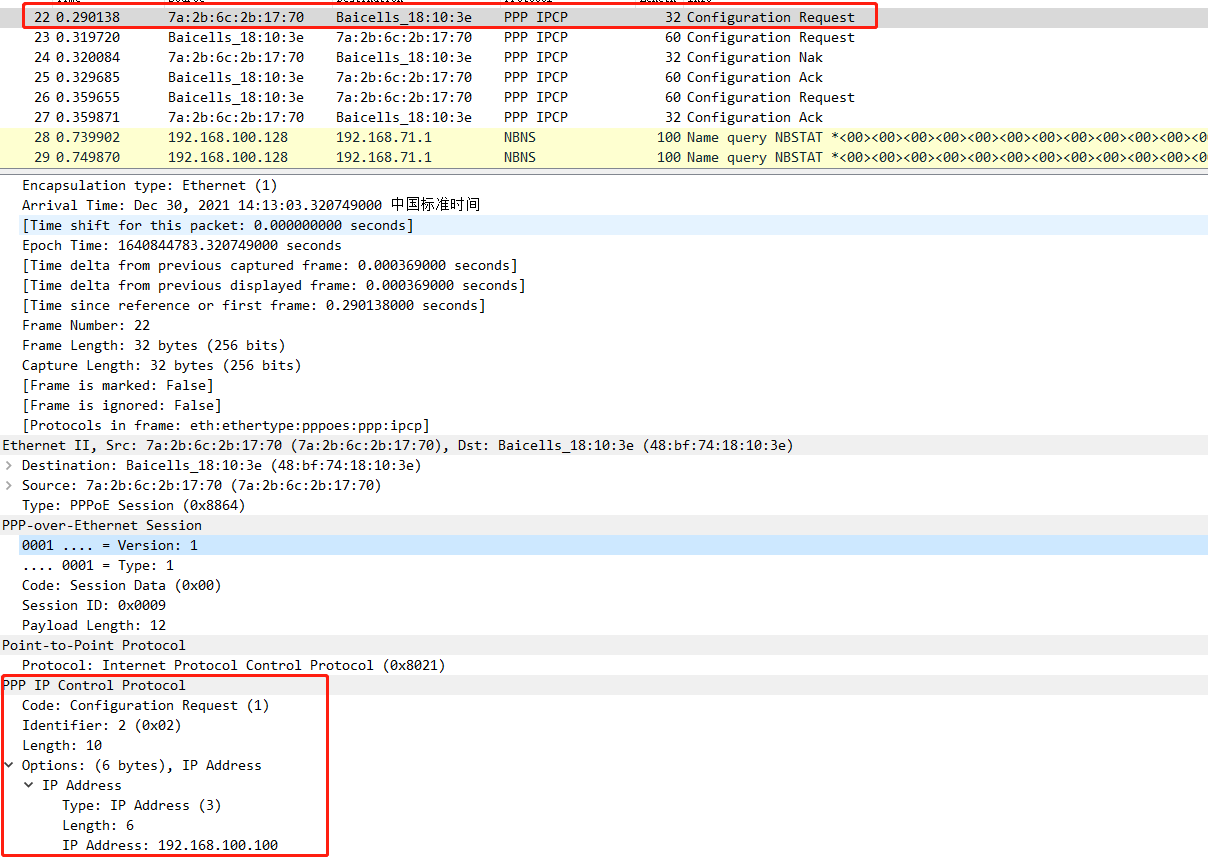
Task: Select packet 23 Configuration Request row
Action: tap(604, 37)
